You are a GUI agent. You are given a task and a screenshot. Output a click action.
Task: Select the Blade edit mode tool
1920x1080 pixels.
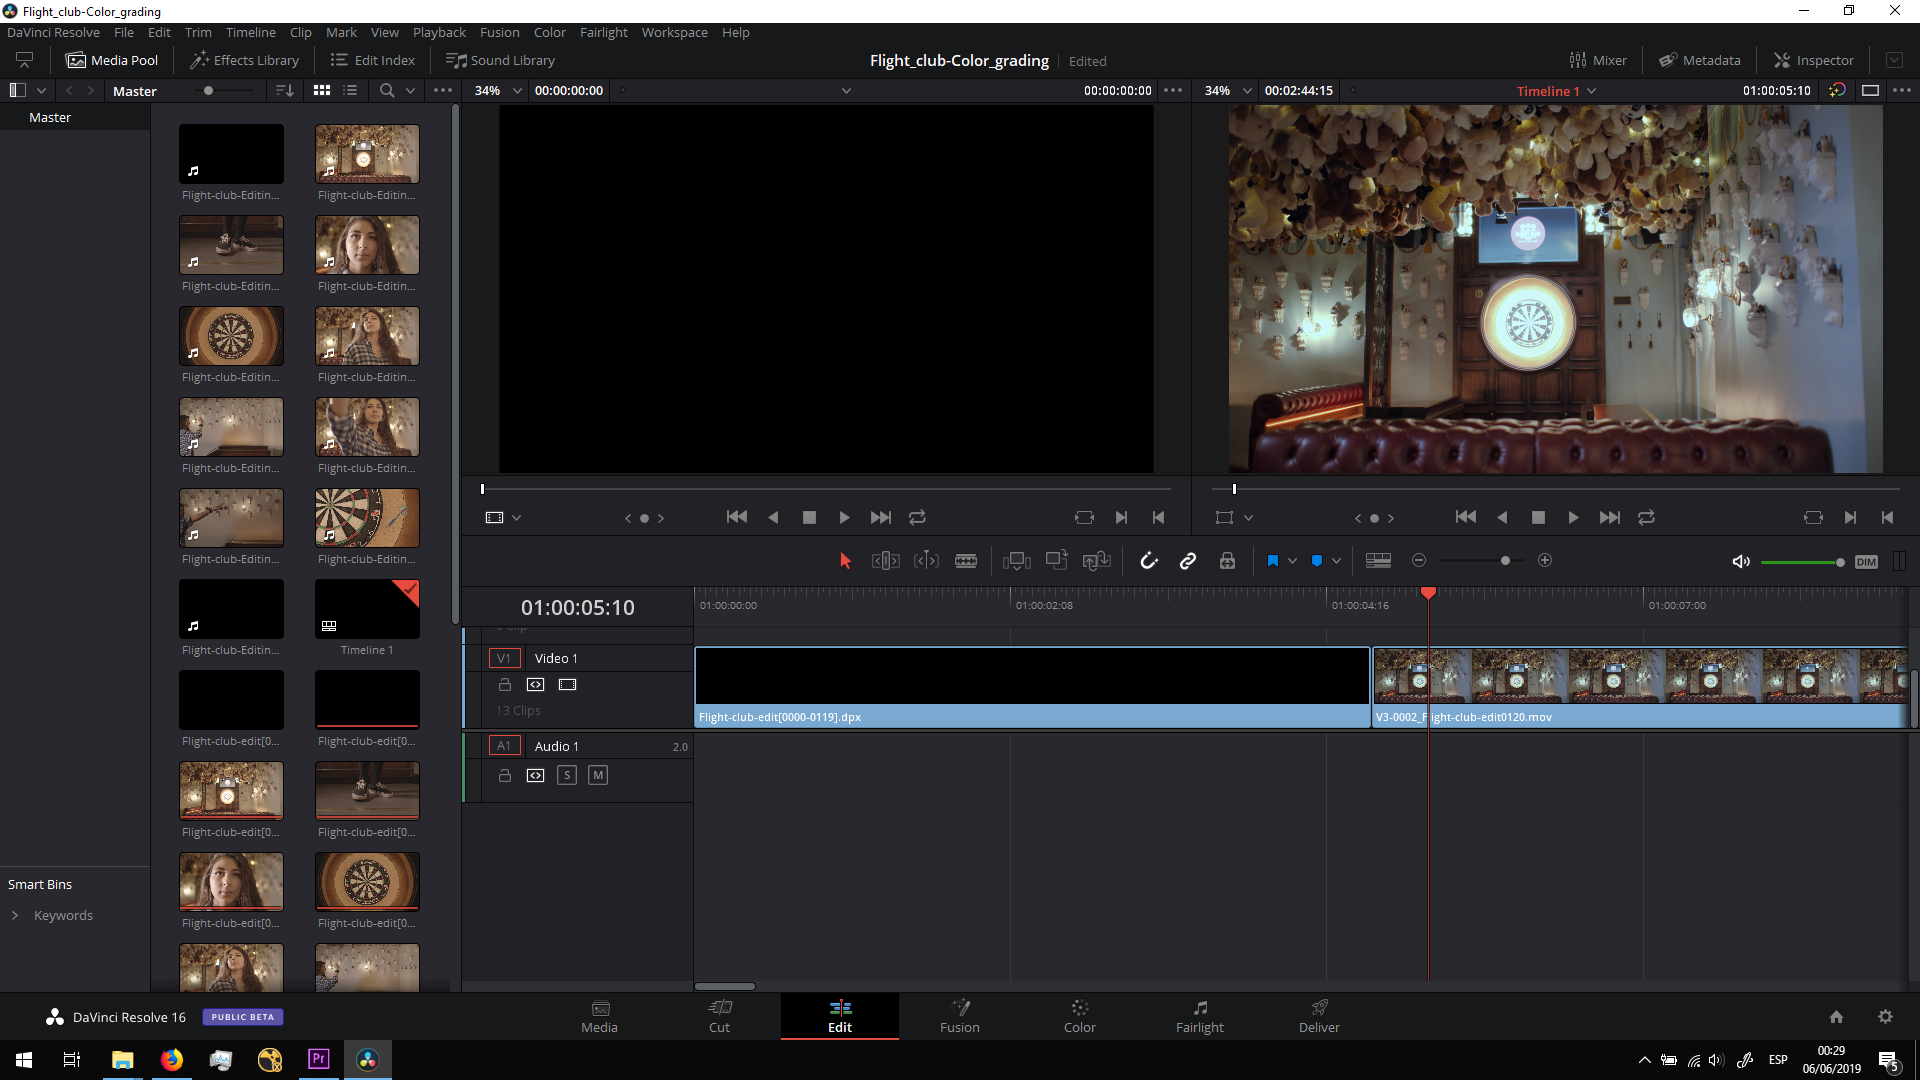click(x=965, y=561)
